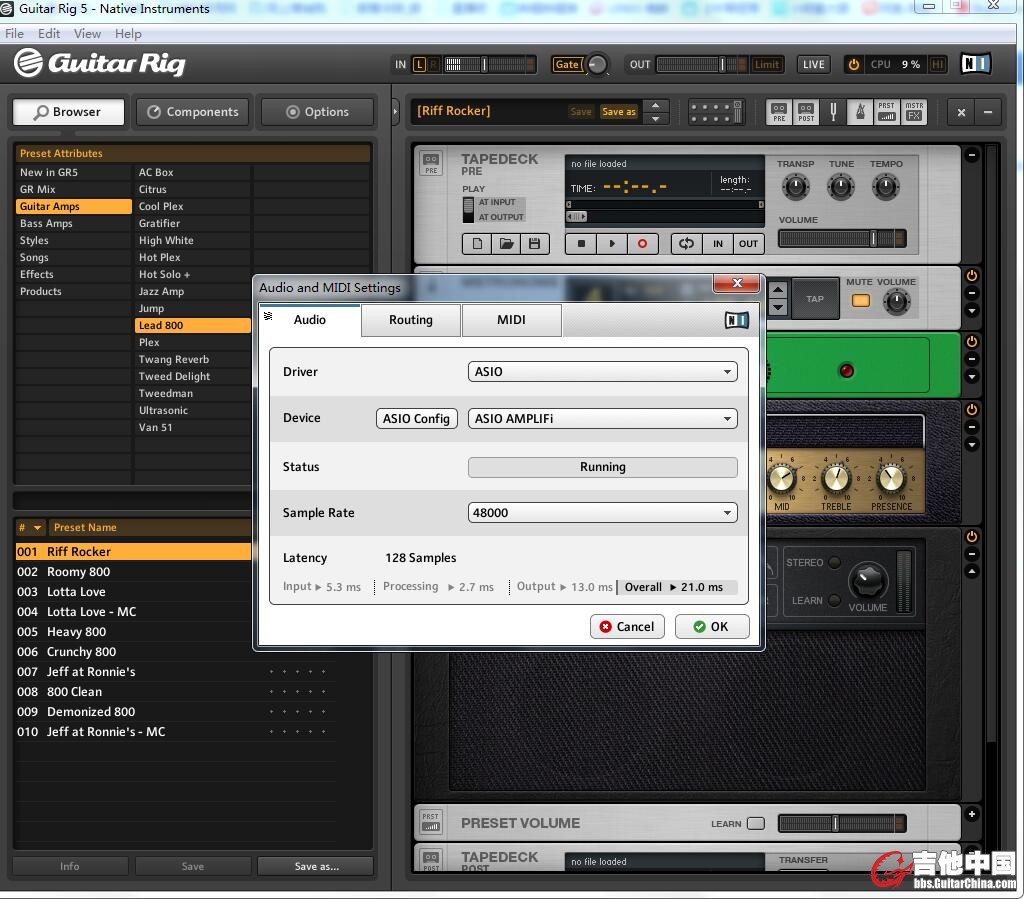Image resolution: width=1024 pixels, height=899 pixels.
Task: Stop playback in Tapedeck Pre
Action: point(581,244)
